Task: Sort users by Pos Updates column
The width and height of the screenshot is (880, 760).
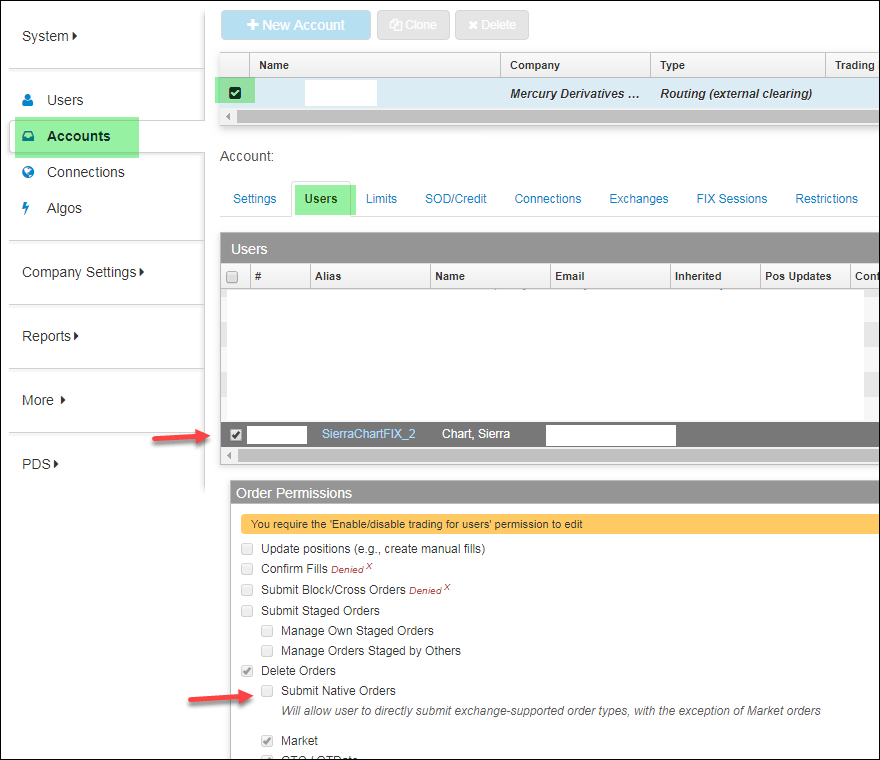Action: coord(805,276)
